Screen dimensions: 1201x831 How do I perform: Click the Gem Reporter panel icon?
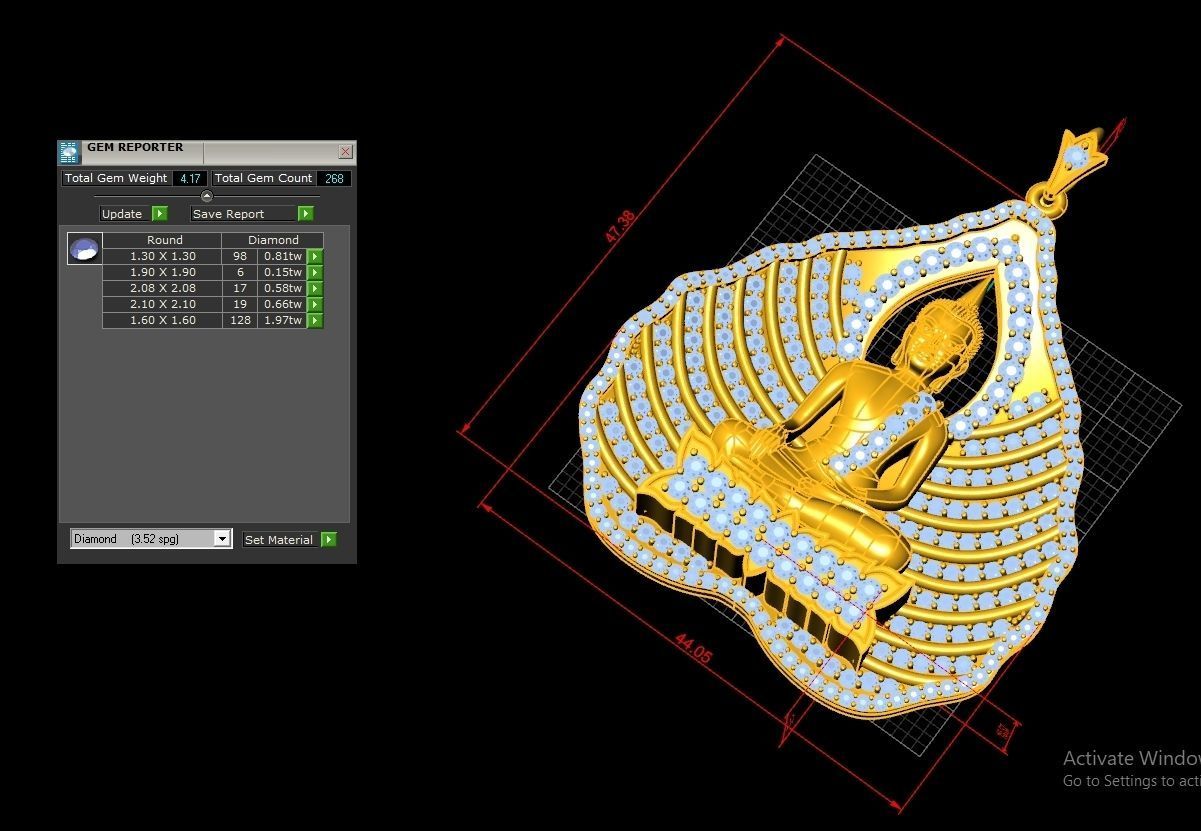tap(68, 152)
